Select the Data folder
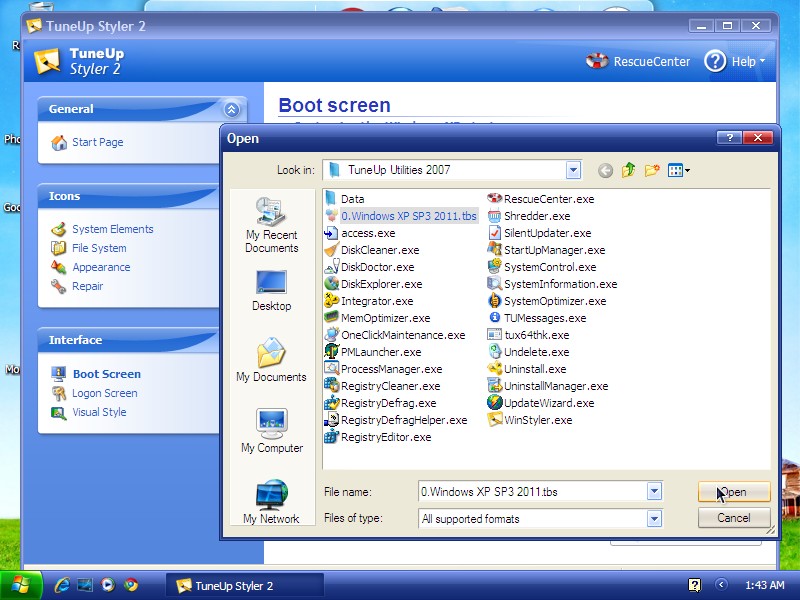 tap(344, 199)
